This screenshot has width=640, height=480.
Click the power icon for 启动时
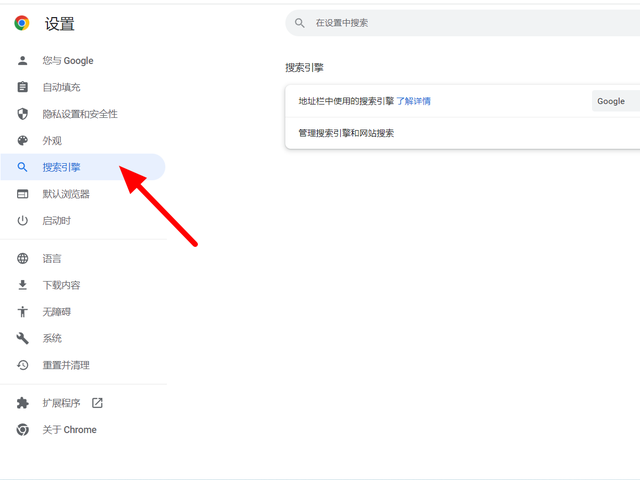(23, 221)
